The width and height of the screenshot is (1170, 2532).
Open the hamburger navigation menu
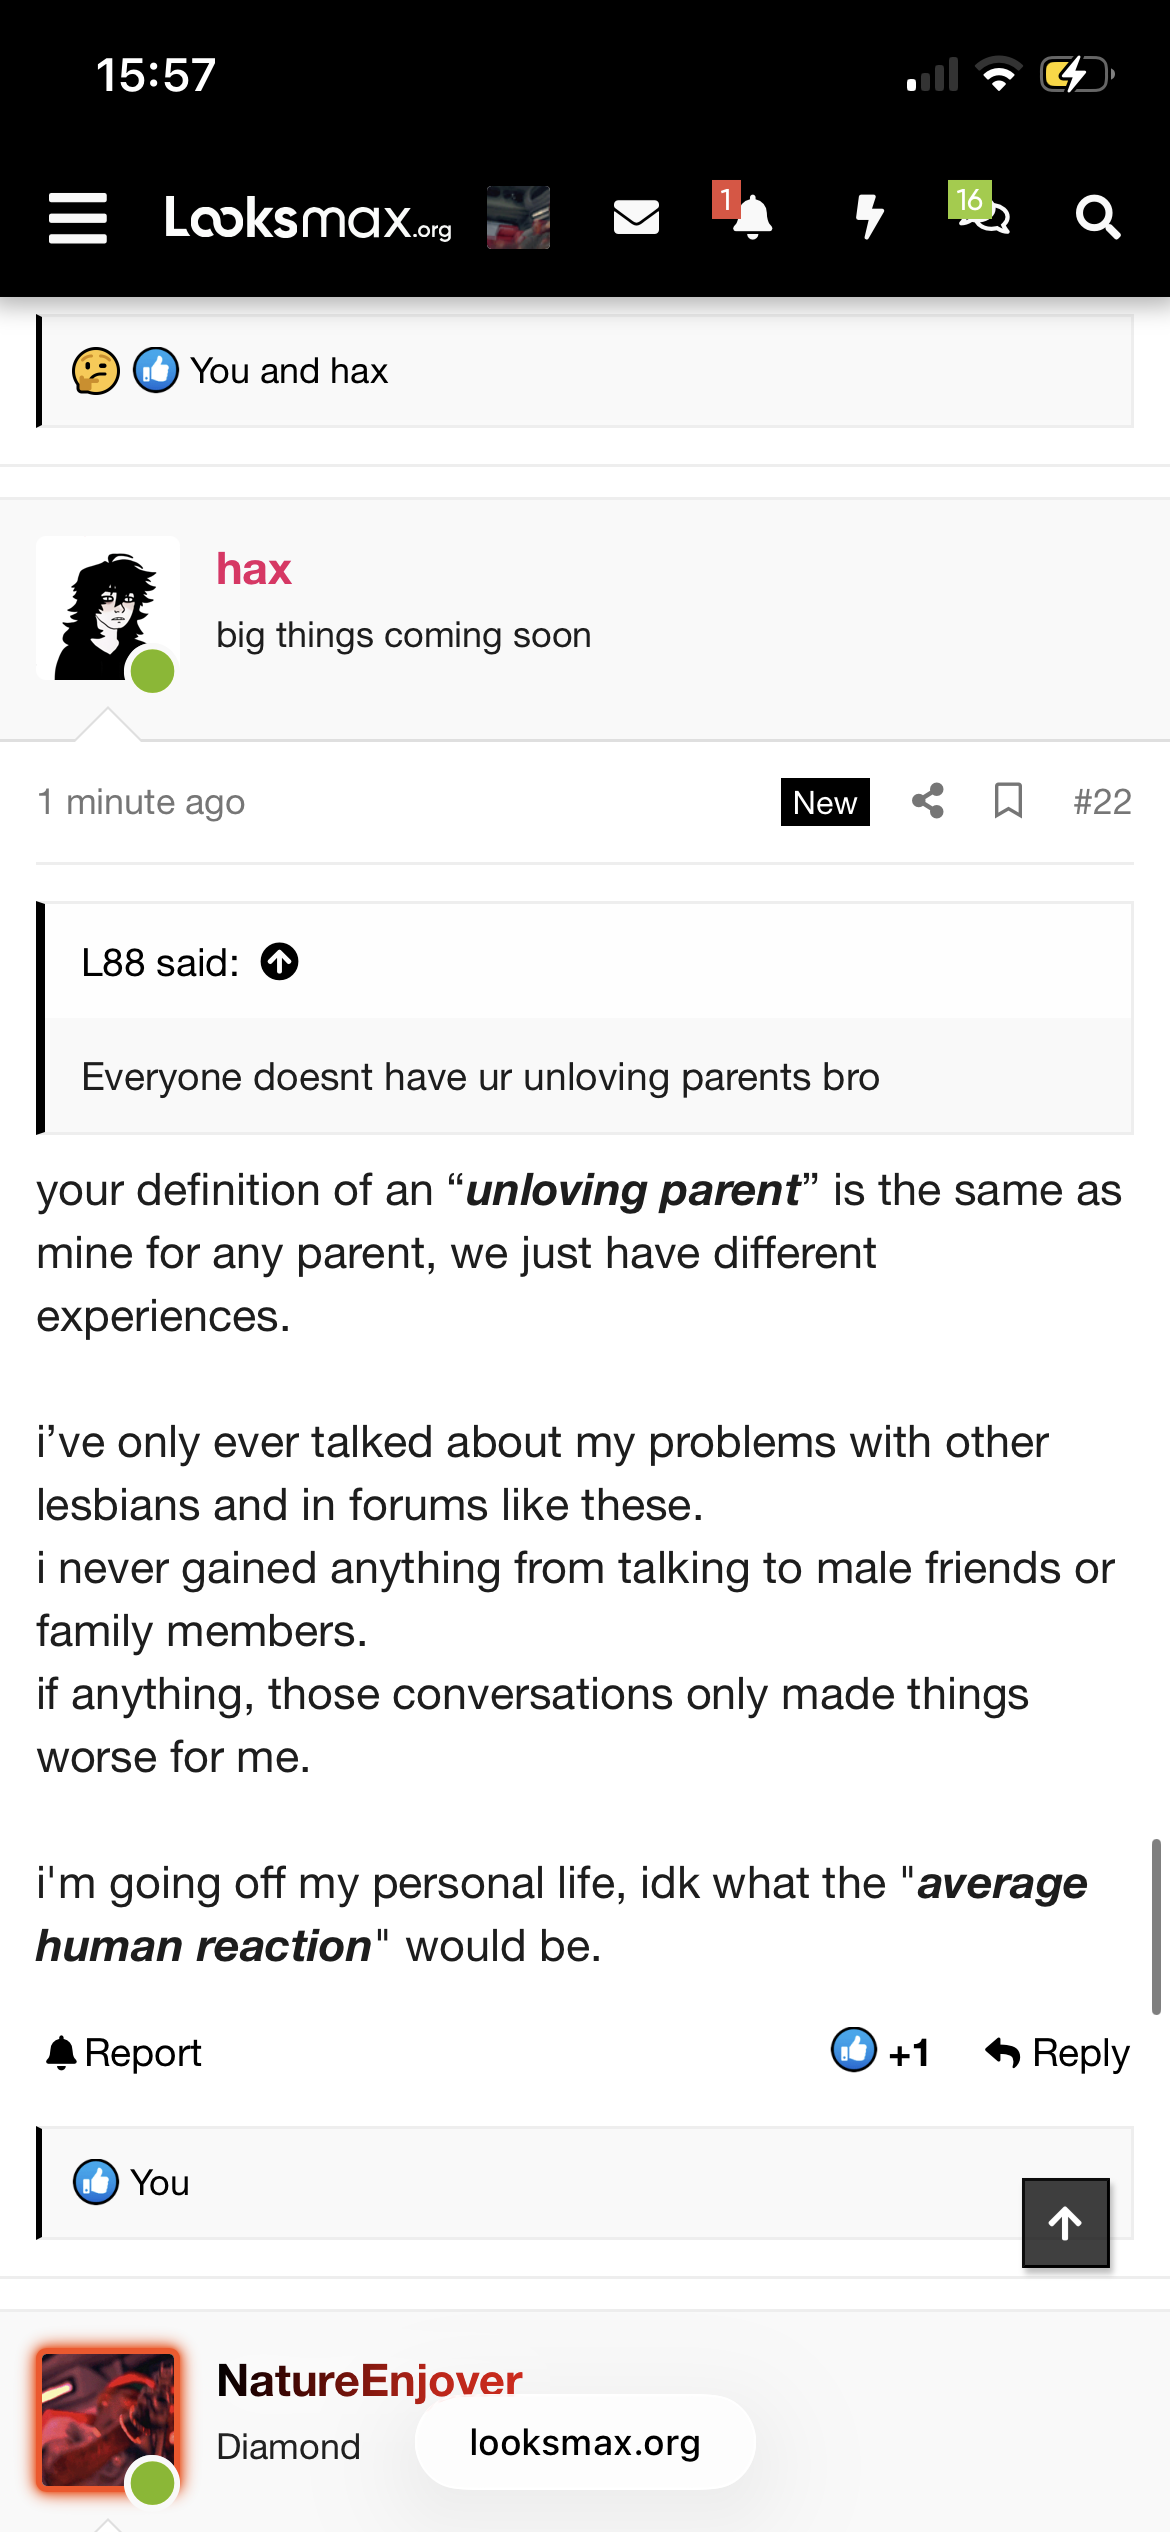coord(78,217)
